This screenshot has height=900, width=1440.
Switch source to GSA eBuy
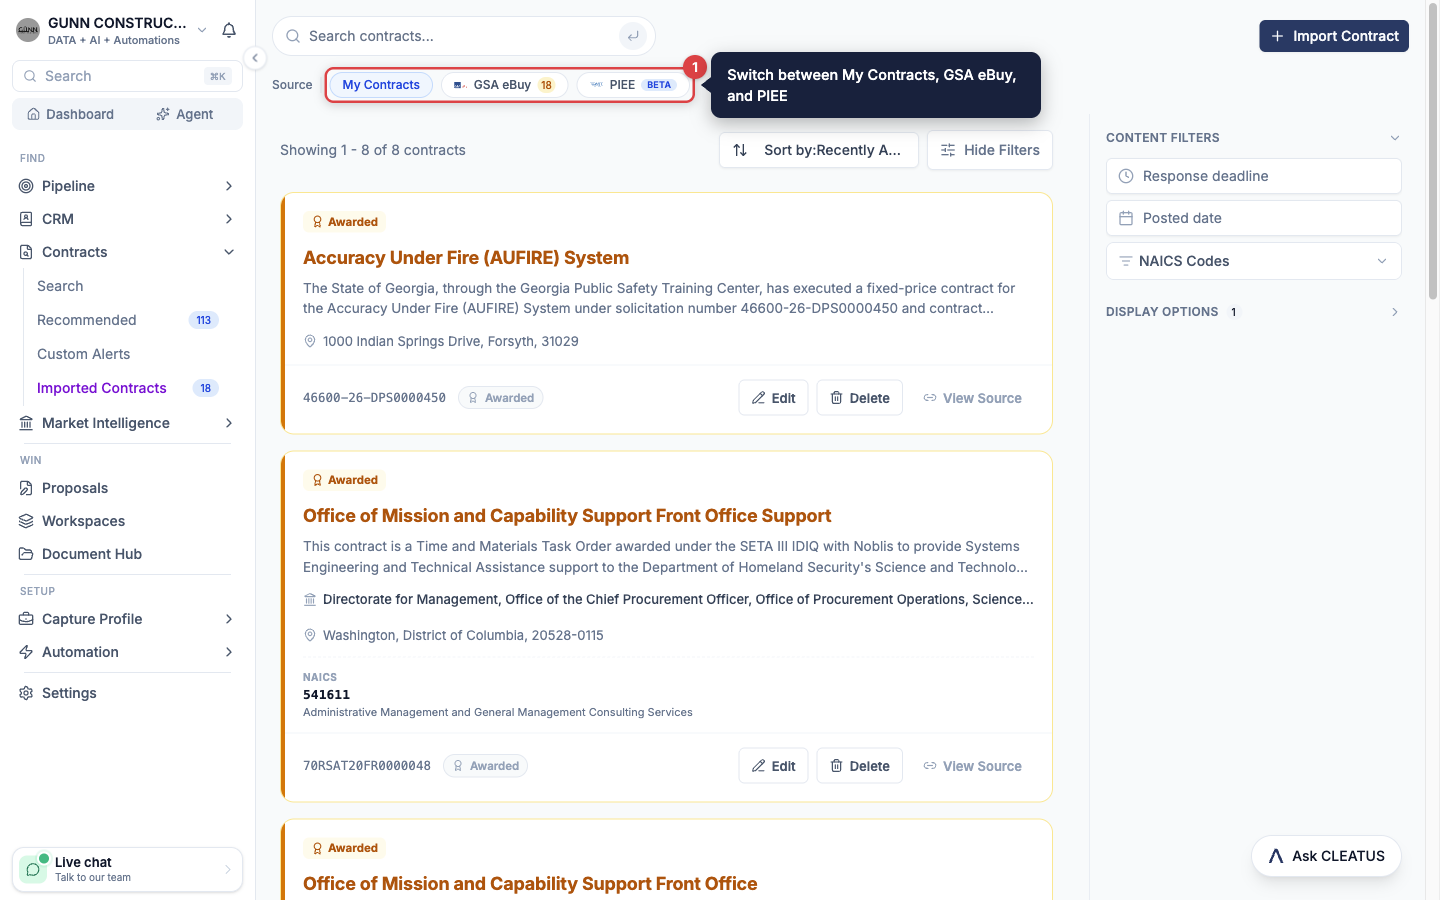tap(504, 85)
